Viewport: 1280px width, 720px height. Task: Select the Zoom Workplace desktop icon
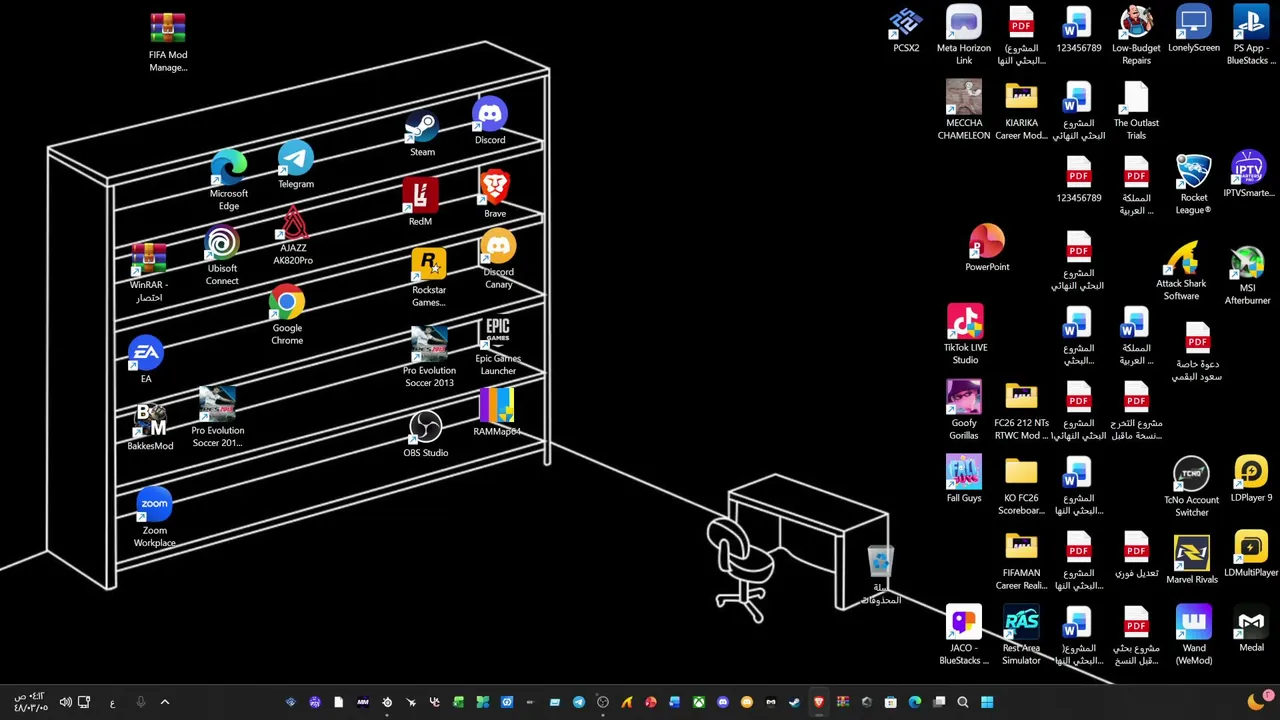(155, 519)
